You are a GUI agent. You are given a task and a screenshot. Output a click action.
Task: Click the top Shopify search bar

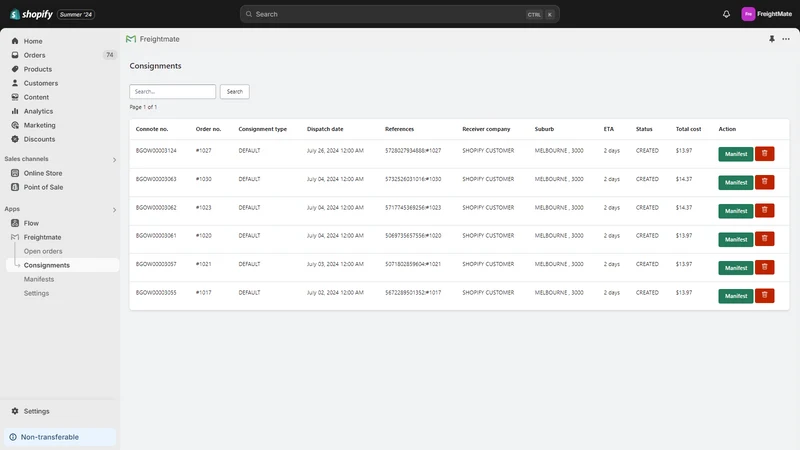pos(399,14)
